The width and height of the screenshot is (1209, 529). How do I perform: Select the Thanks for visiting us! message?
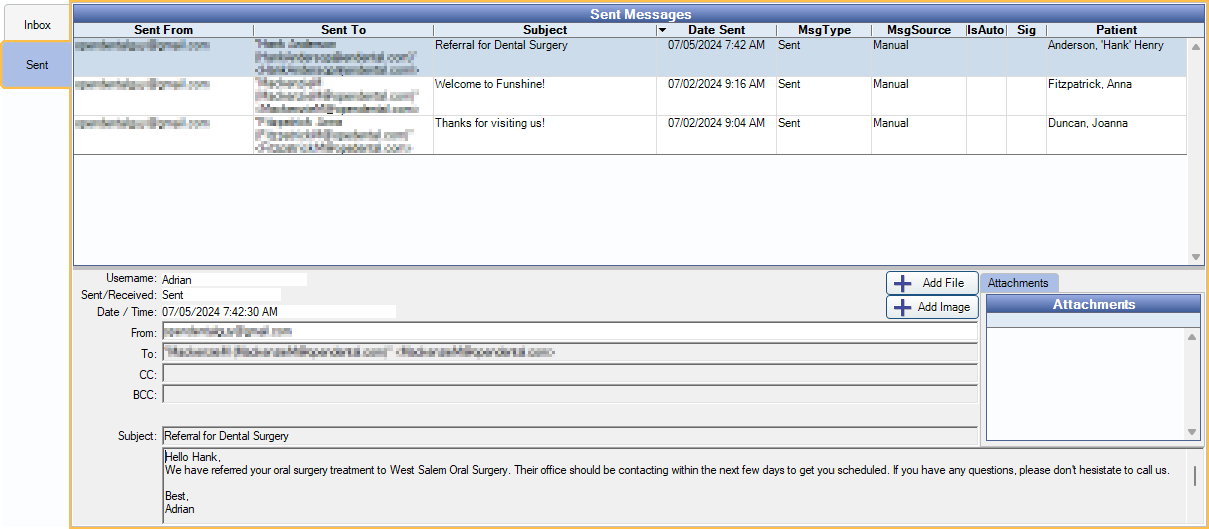point(489,124)
